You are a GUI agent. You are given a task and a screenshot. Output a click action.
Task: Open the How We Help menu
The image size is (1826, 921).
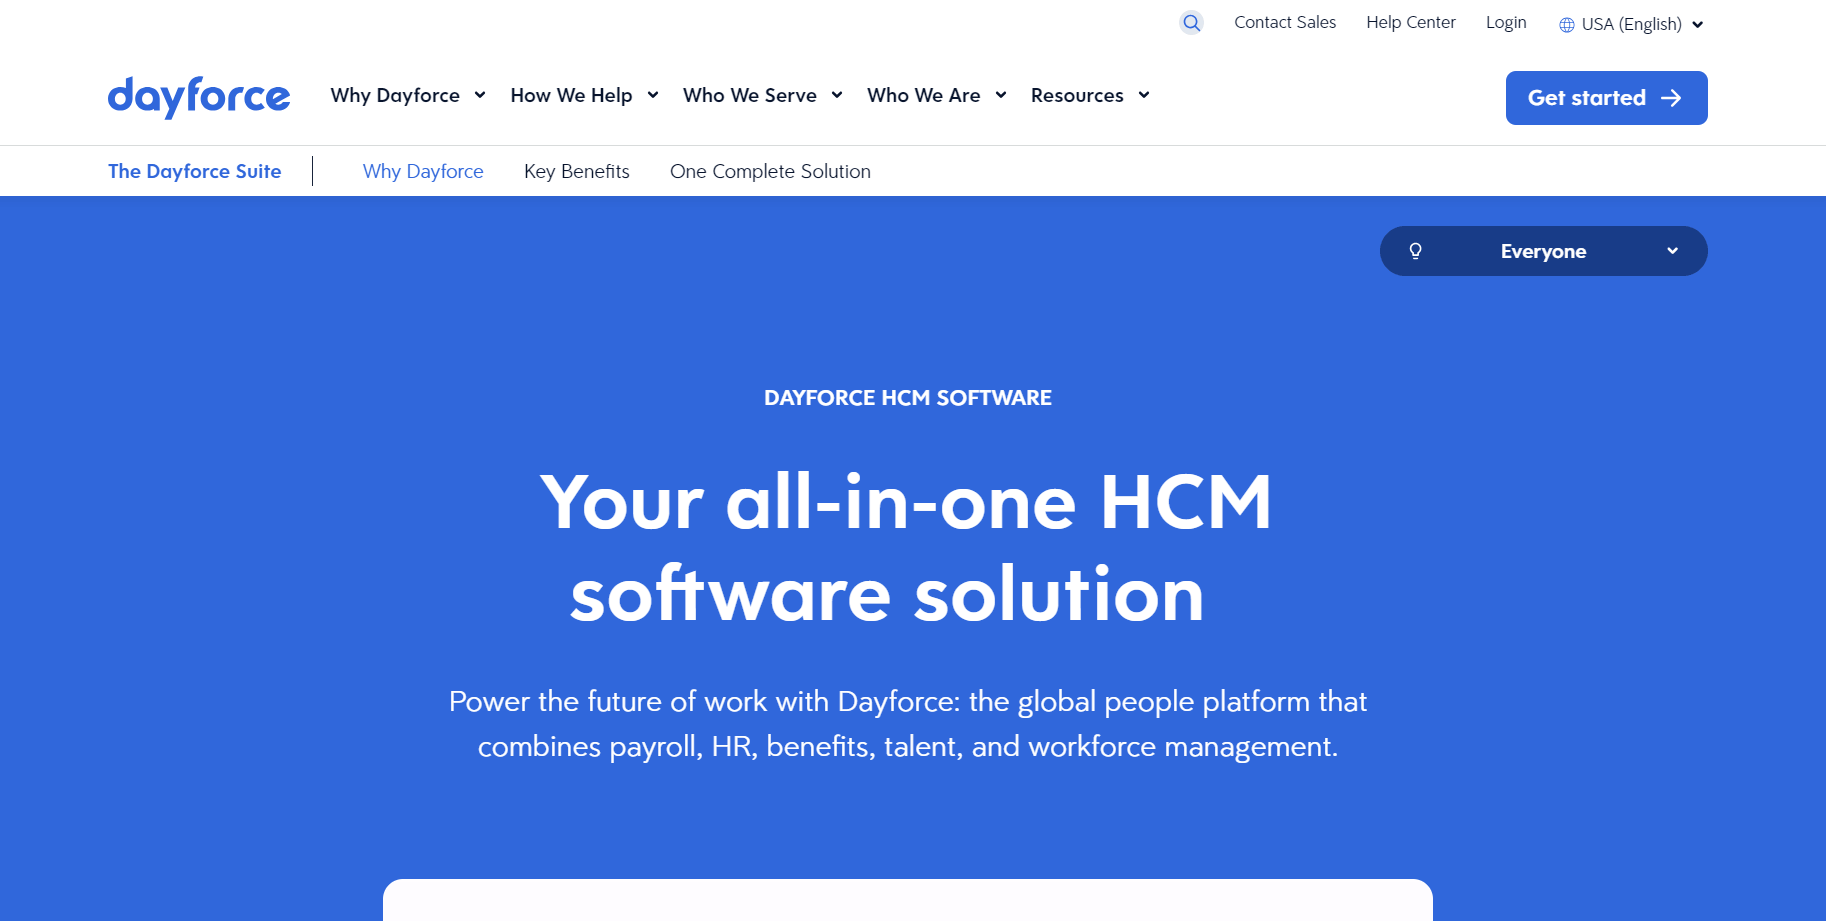click(571, 95)
